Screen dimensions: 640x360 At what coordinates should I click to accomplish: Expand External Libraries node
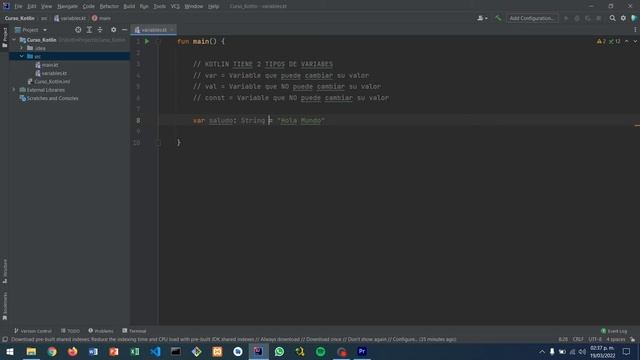pyautogui.click(x=14, y=90)
